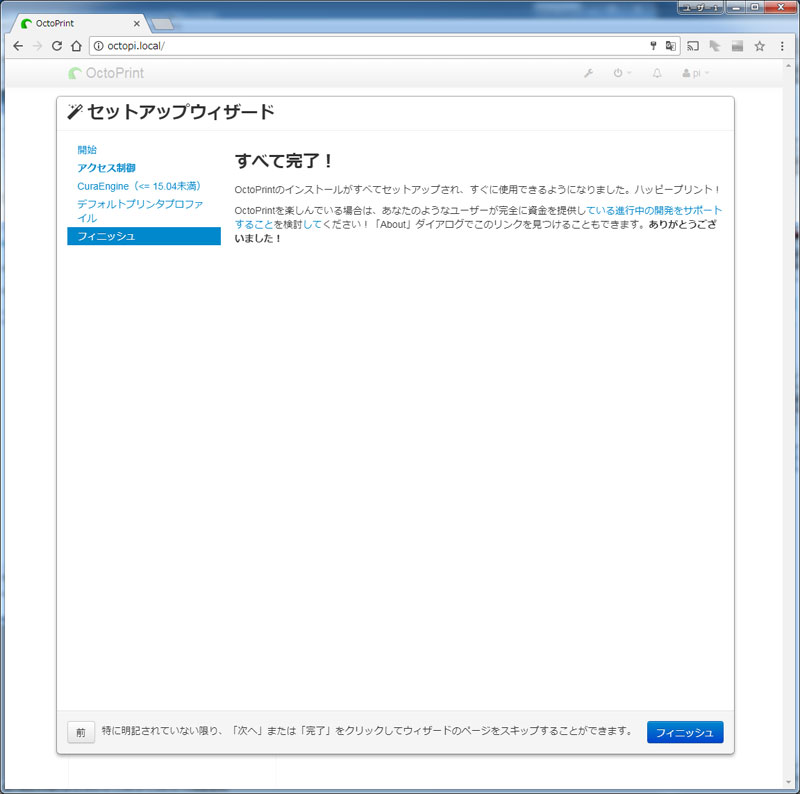This screenshot has height=794, width=800.
Task: Click the grey extension icon left of star
Action: tap(737, 46)
